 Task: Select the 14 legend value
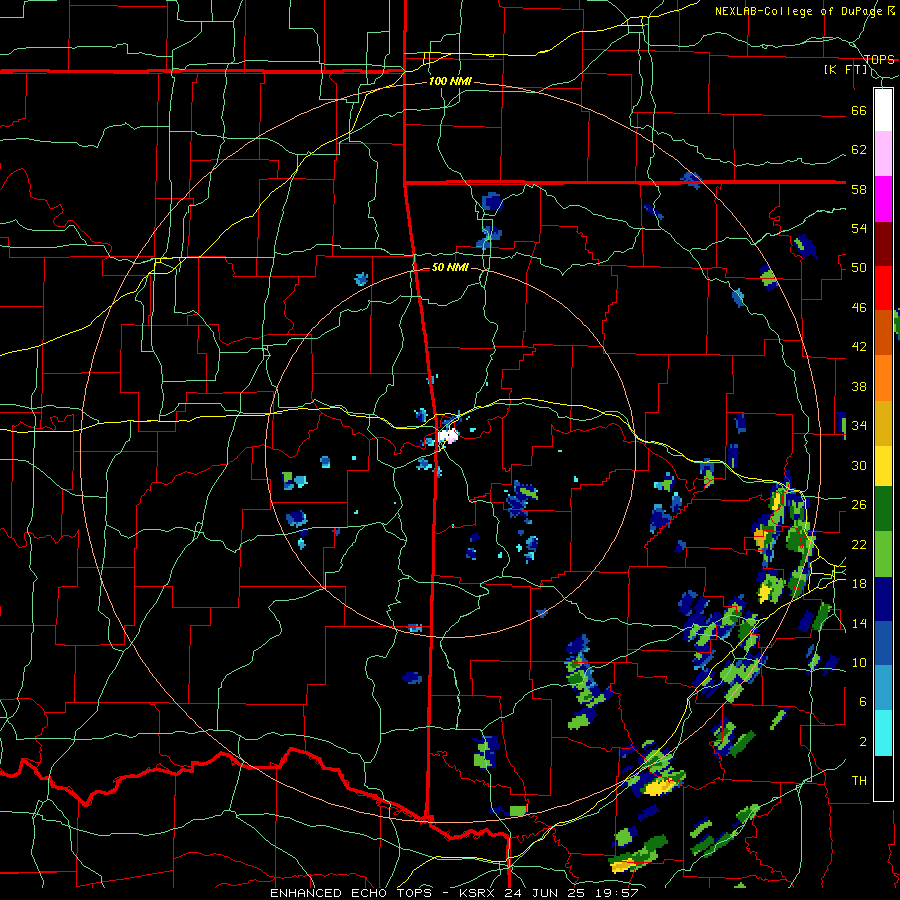pos(859,623)
